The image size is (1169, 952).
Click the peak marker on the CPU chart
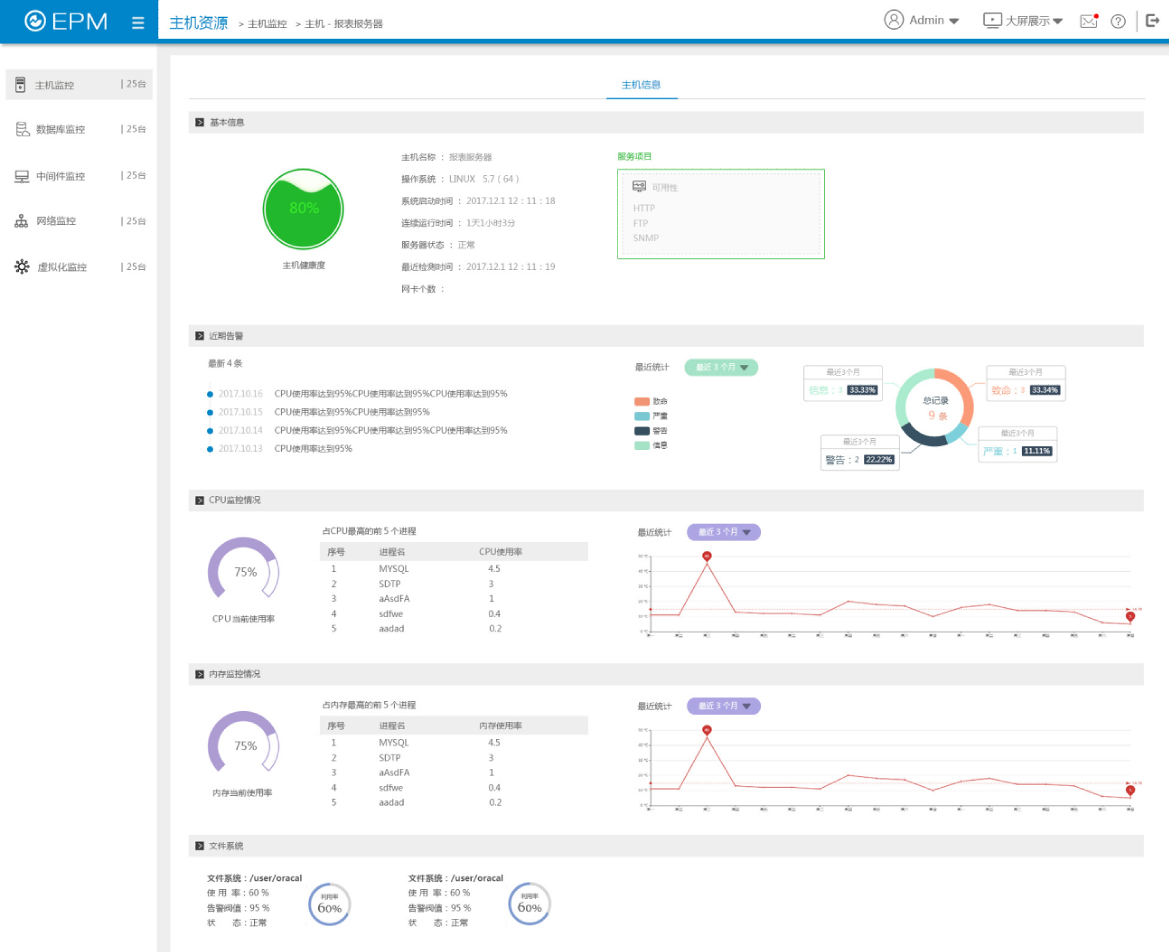point(707,556)
